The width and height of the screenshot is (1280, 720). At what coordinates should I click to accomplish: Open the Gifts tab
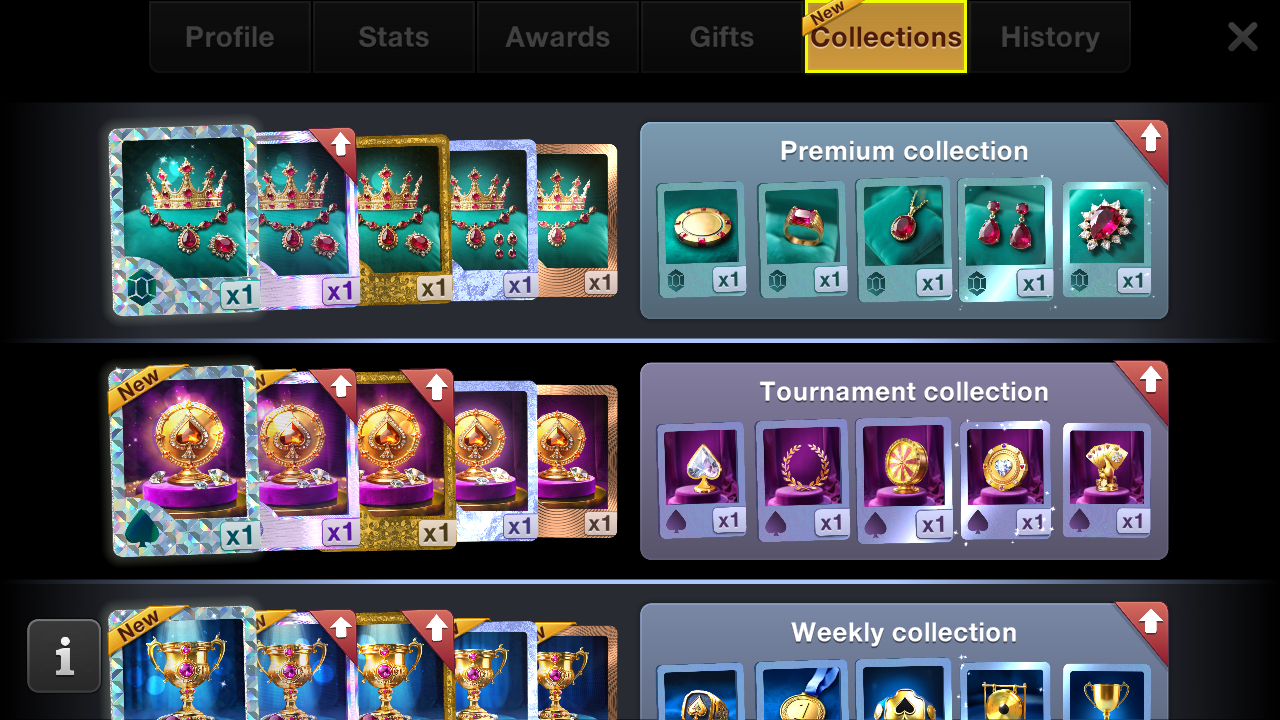[722, 37]
